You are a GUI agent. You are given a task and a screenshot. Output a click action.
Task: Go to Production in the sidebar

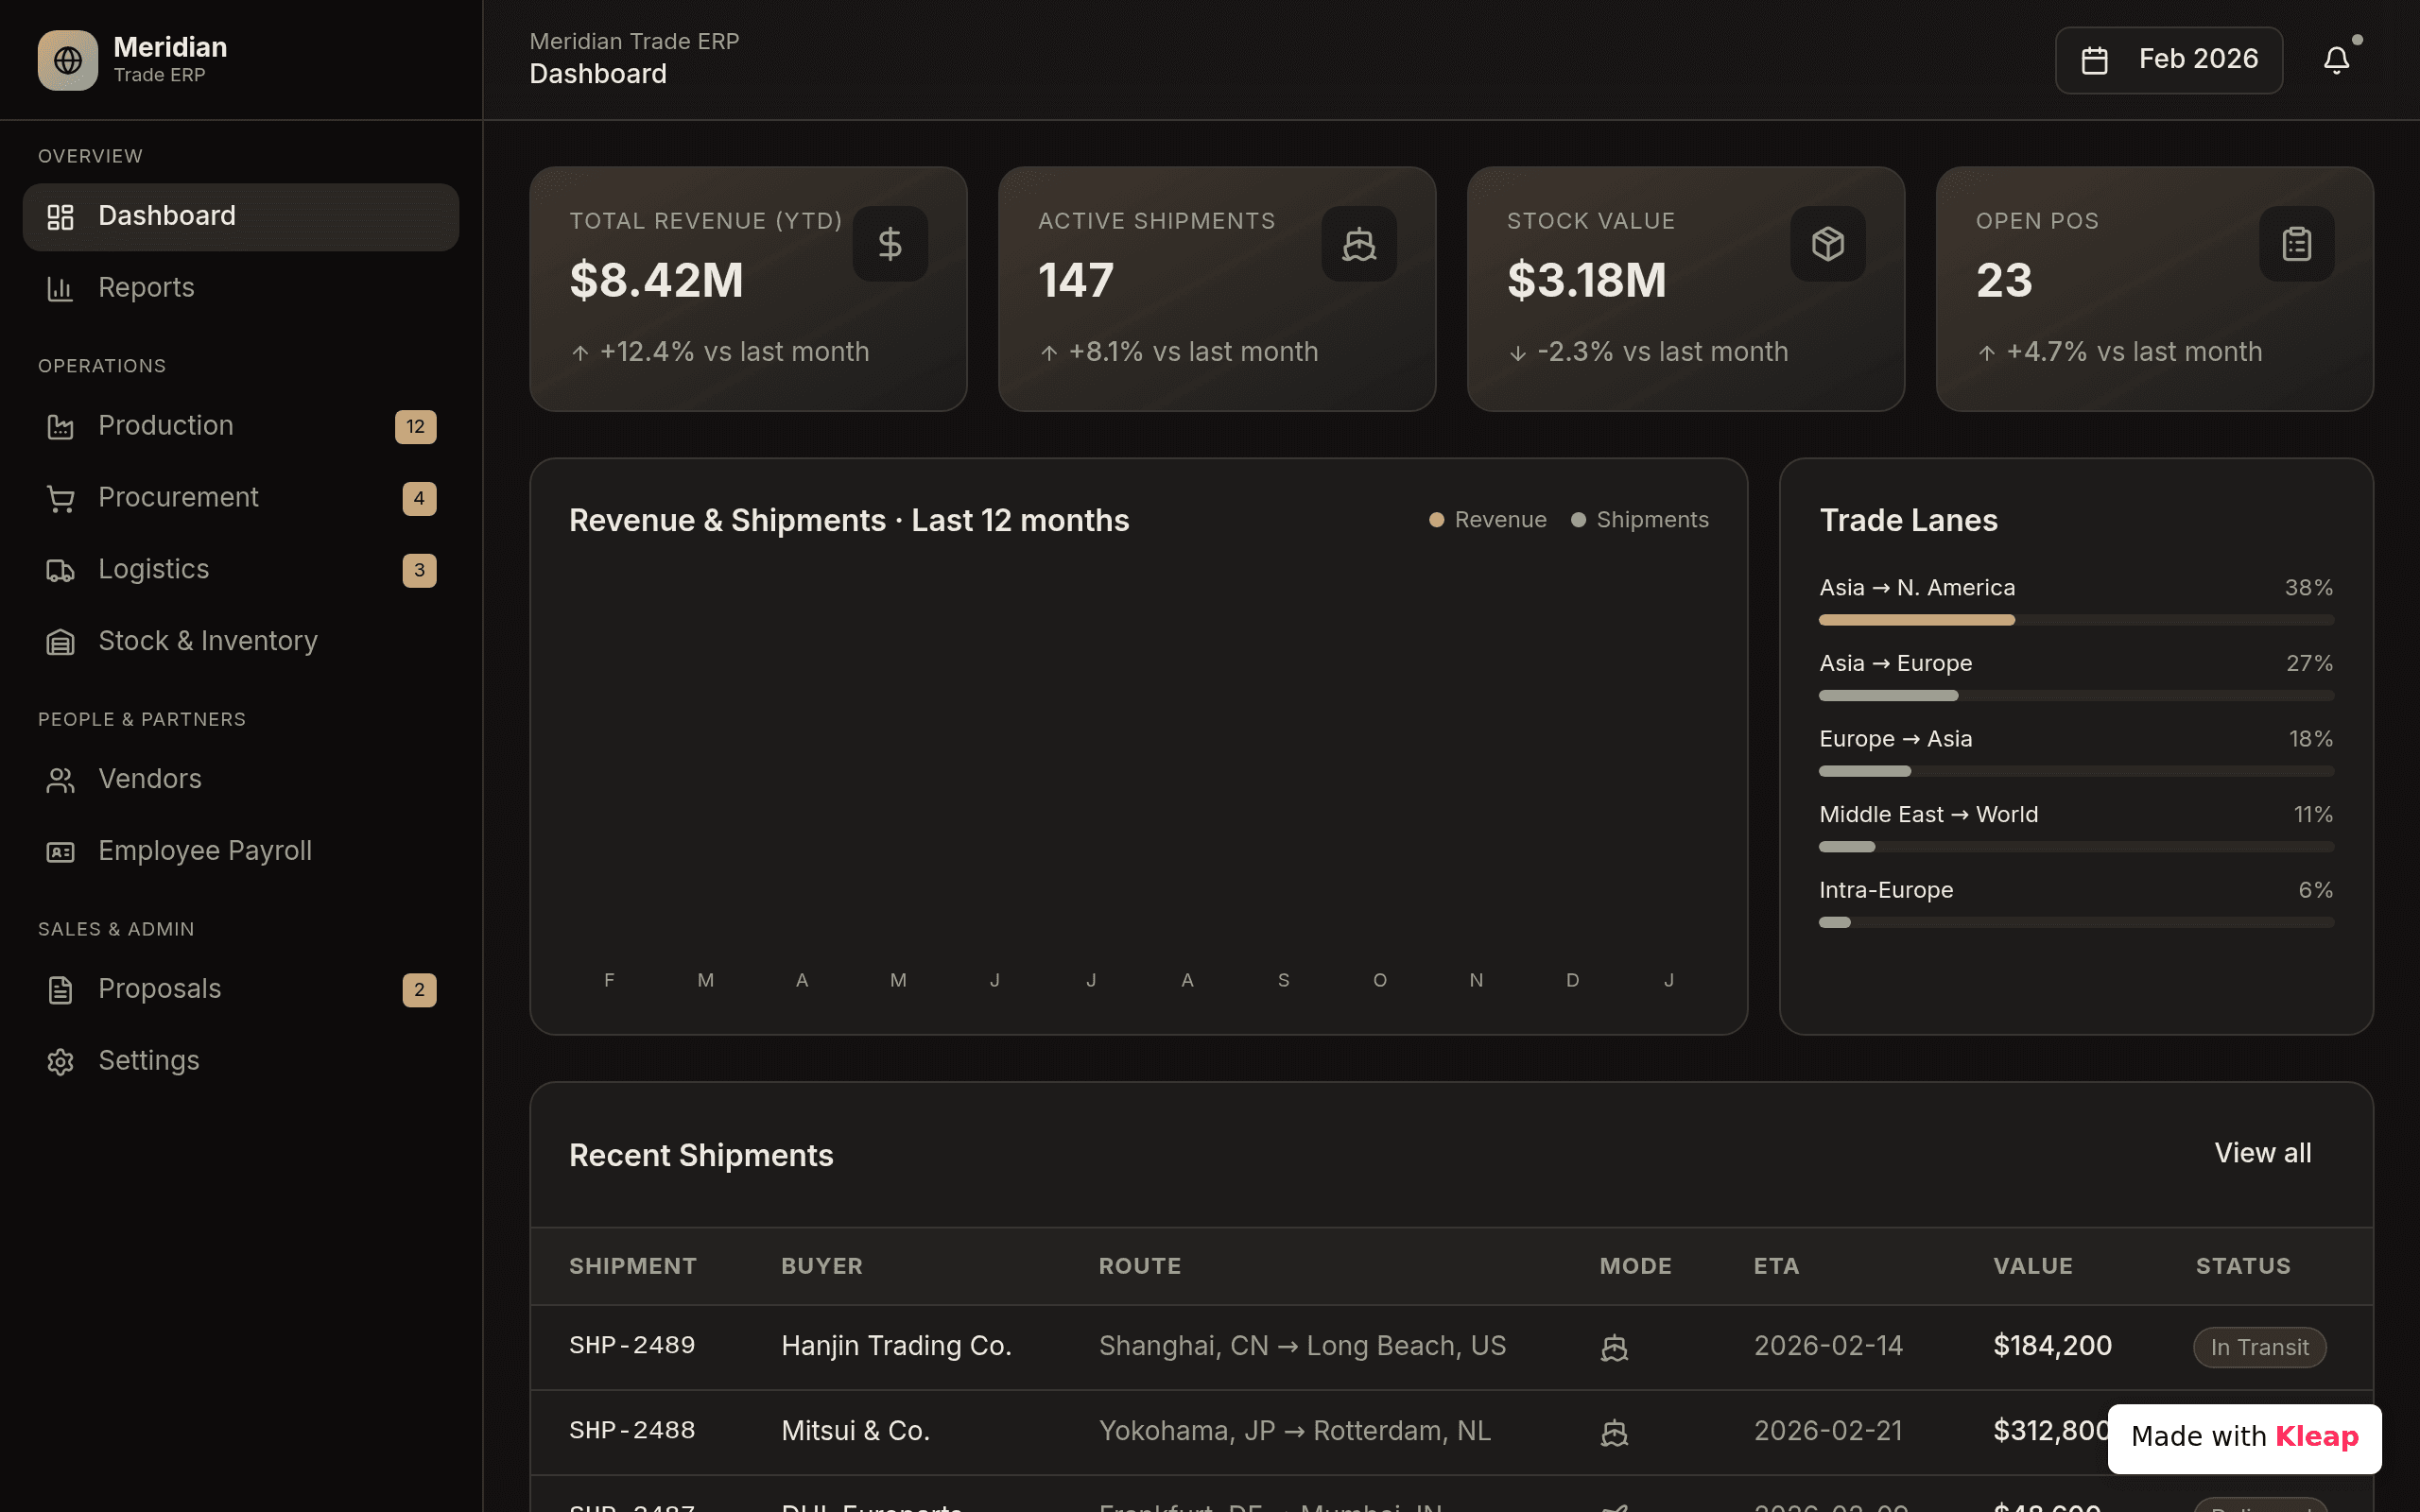click(241, 426)
